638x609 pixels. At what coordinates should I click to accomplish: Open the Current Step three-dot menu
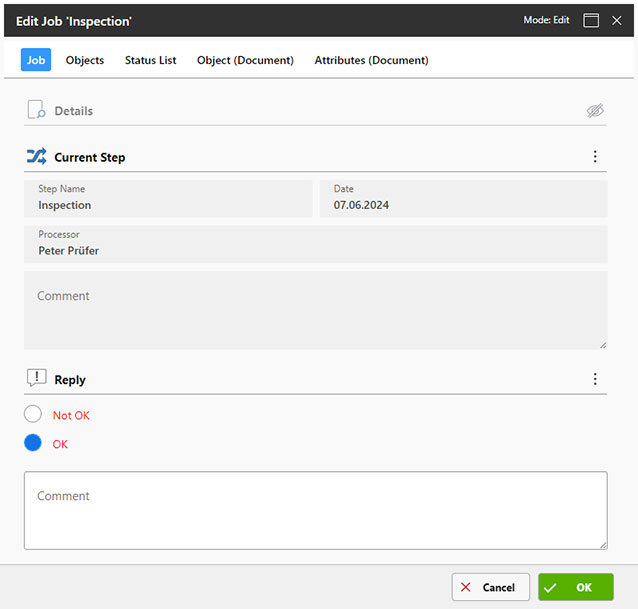[595, 157]
